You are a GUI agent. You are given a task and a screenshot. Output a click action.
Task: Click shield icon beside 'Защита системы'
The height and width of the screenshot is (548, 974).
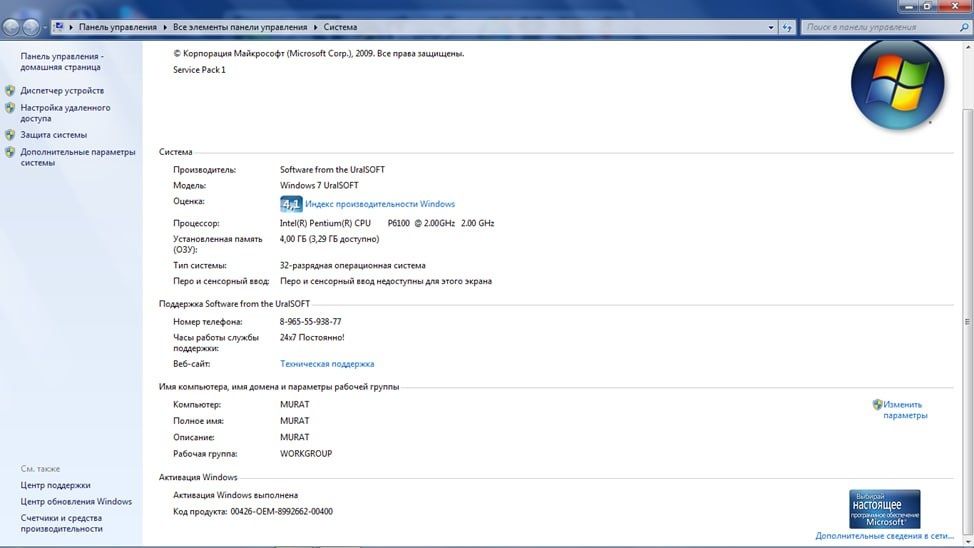click(10, 134)
